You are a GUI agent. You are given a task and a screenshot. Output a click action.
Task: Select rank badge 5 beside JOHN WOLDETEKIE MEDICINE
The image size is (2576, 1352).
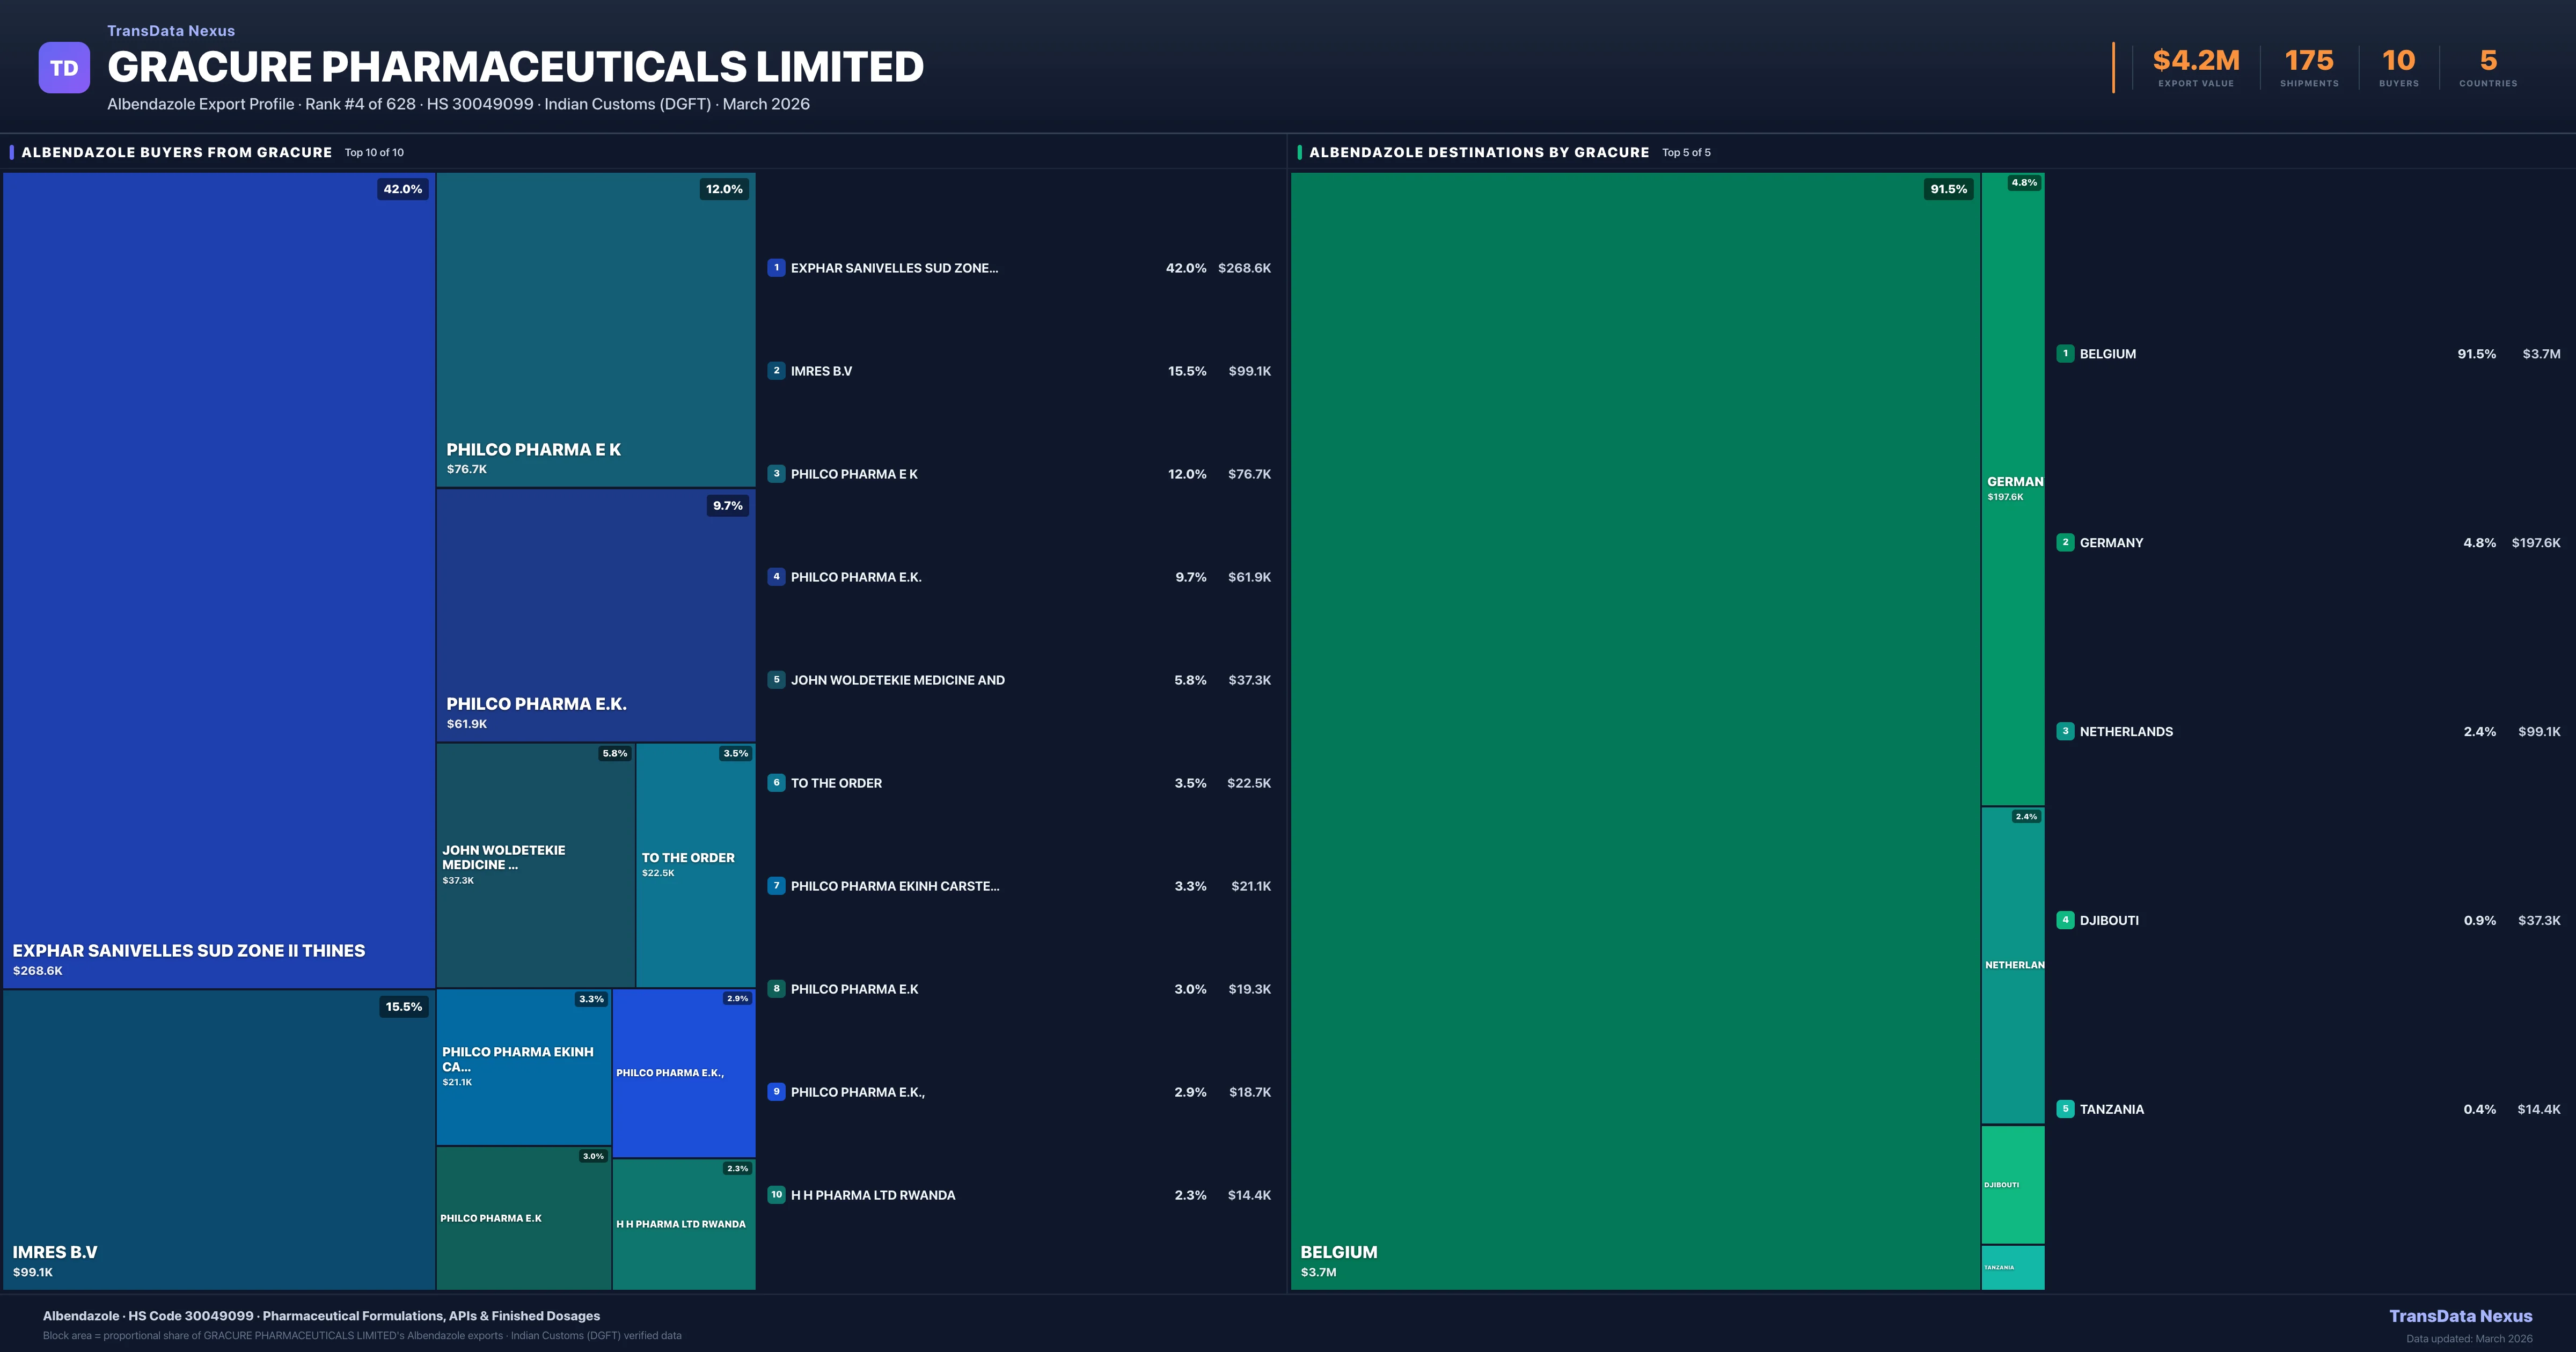(x=777, y=680)
